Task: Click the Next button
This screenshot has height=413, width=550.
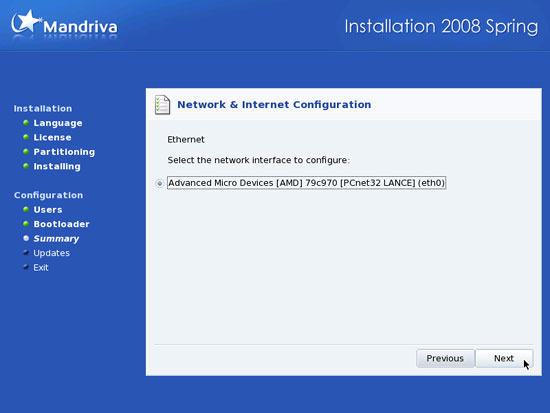Action: click(504, 358)
